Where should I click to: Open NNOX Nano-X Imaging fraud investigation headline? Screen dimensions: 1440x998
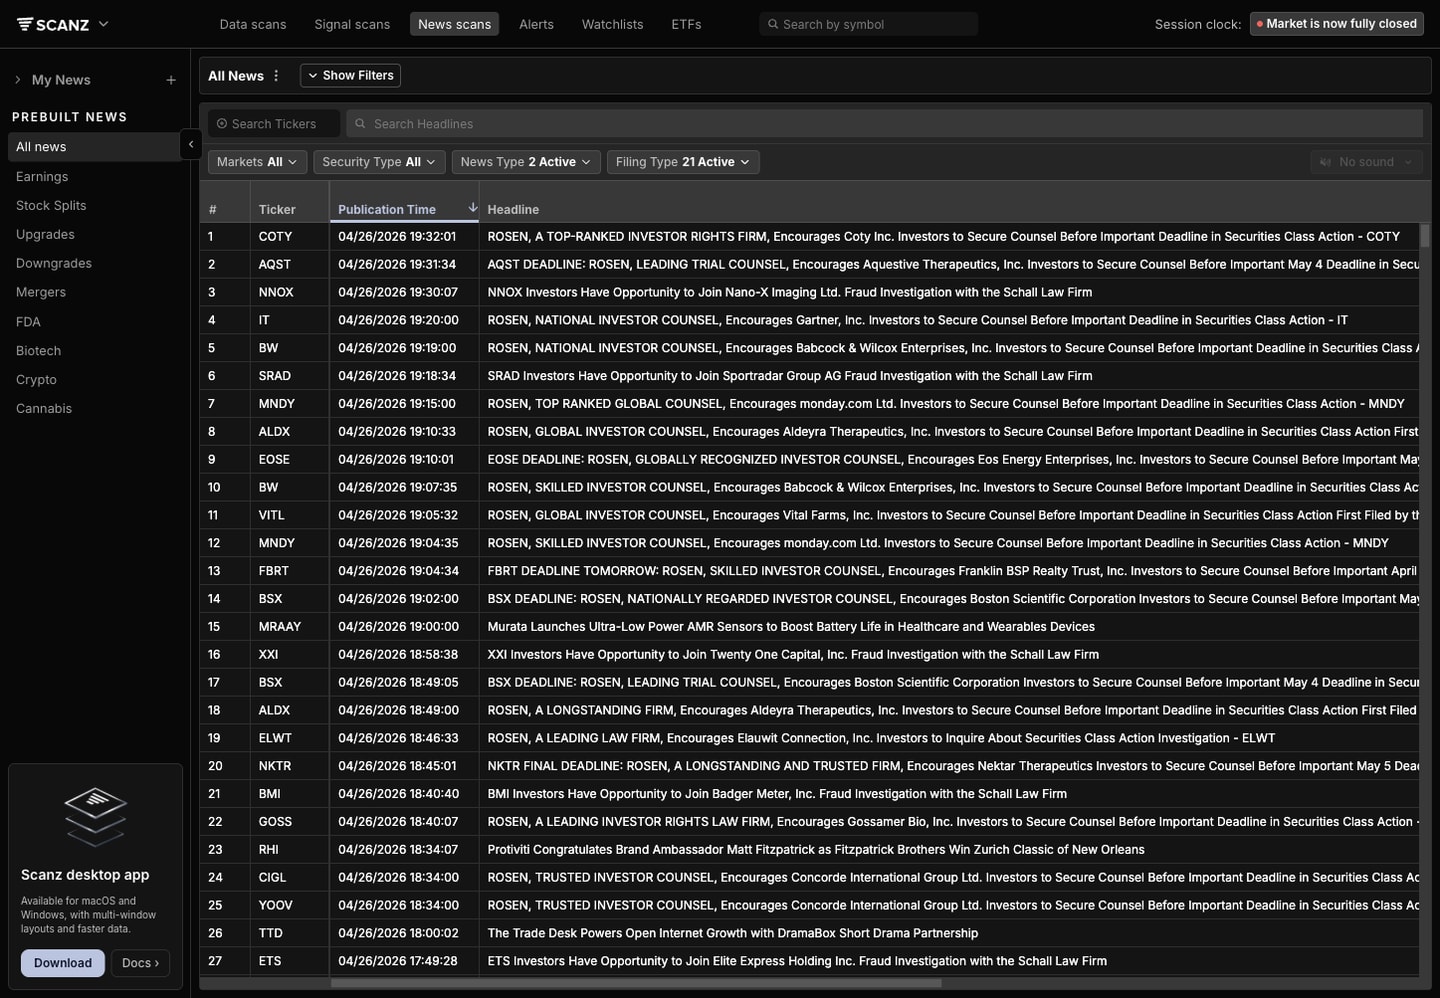[789, 293]
